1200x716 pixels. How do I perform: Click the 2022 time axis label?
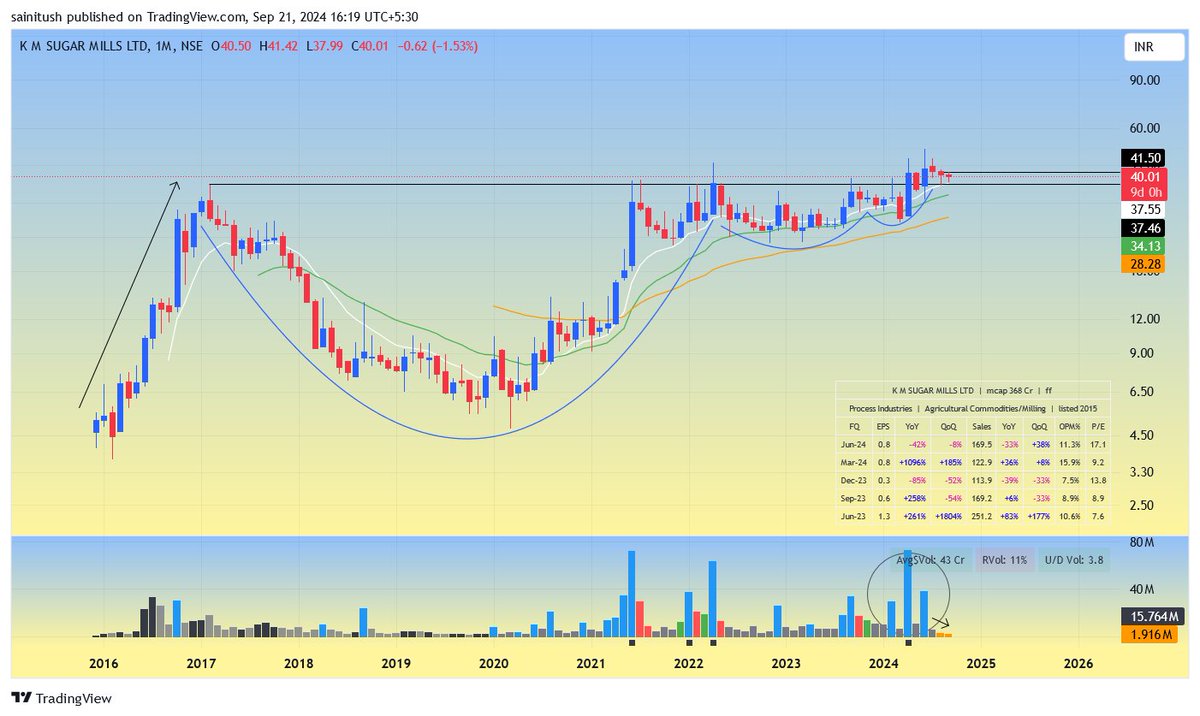click(688, 663)
